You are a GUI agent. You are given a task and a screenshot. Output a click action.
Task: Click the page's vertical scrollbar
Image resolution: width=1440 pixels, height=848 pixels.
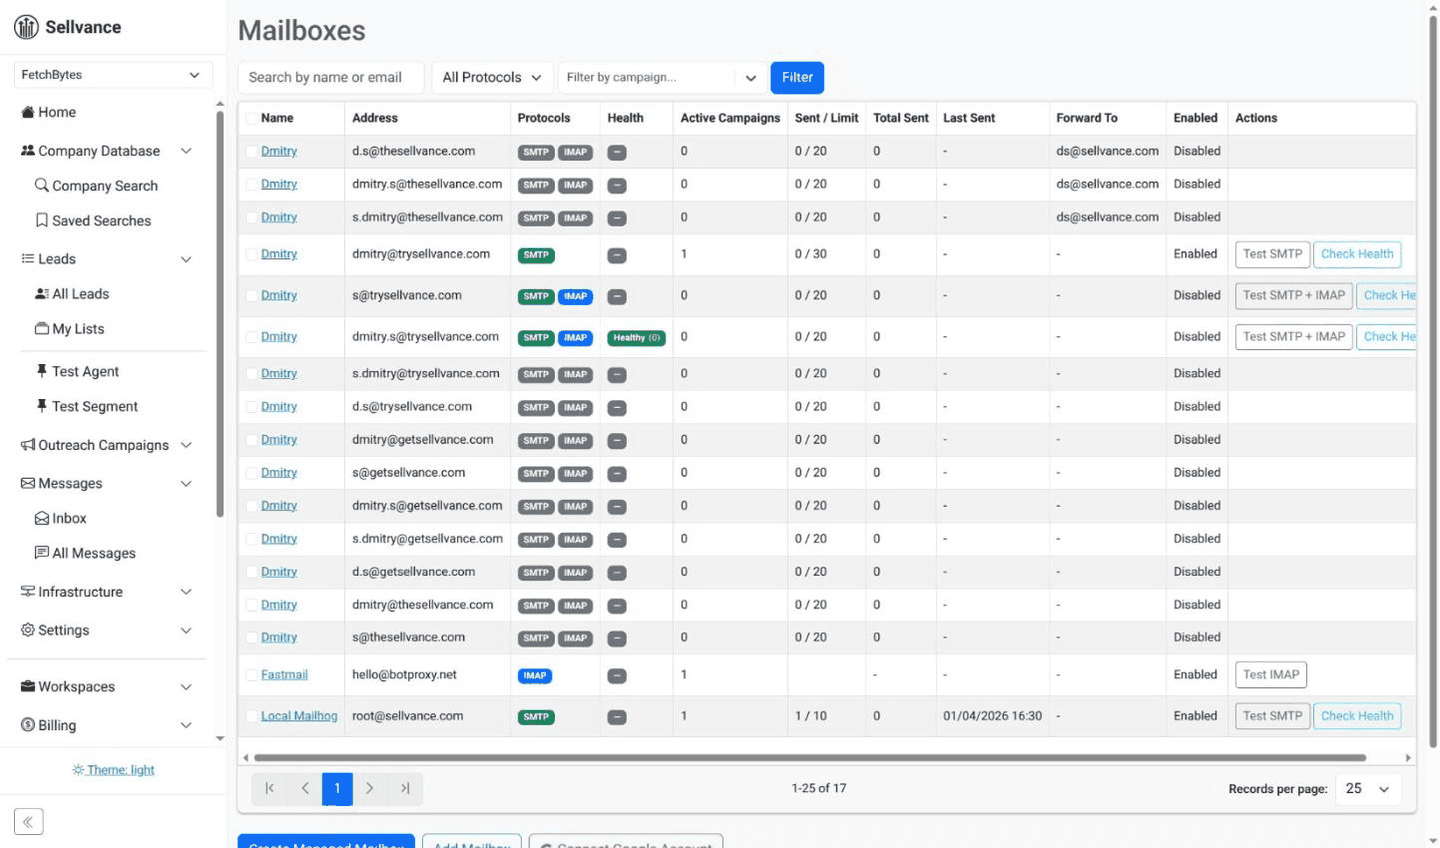1432,380
